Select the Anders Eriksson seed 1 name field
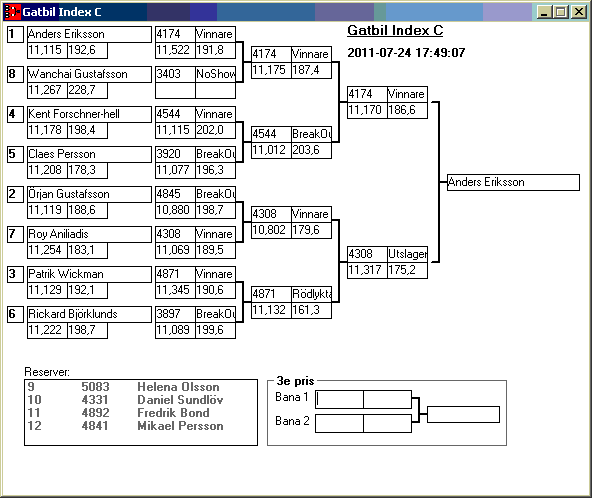592x498 pixels. (x=89, y=34)
